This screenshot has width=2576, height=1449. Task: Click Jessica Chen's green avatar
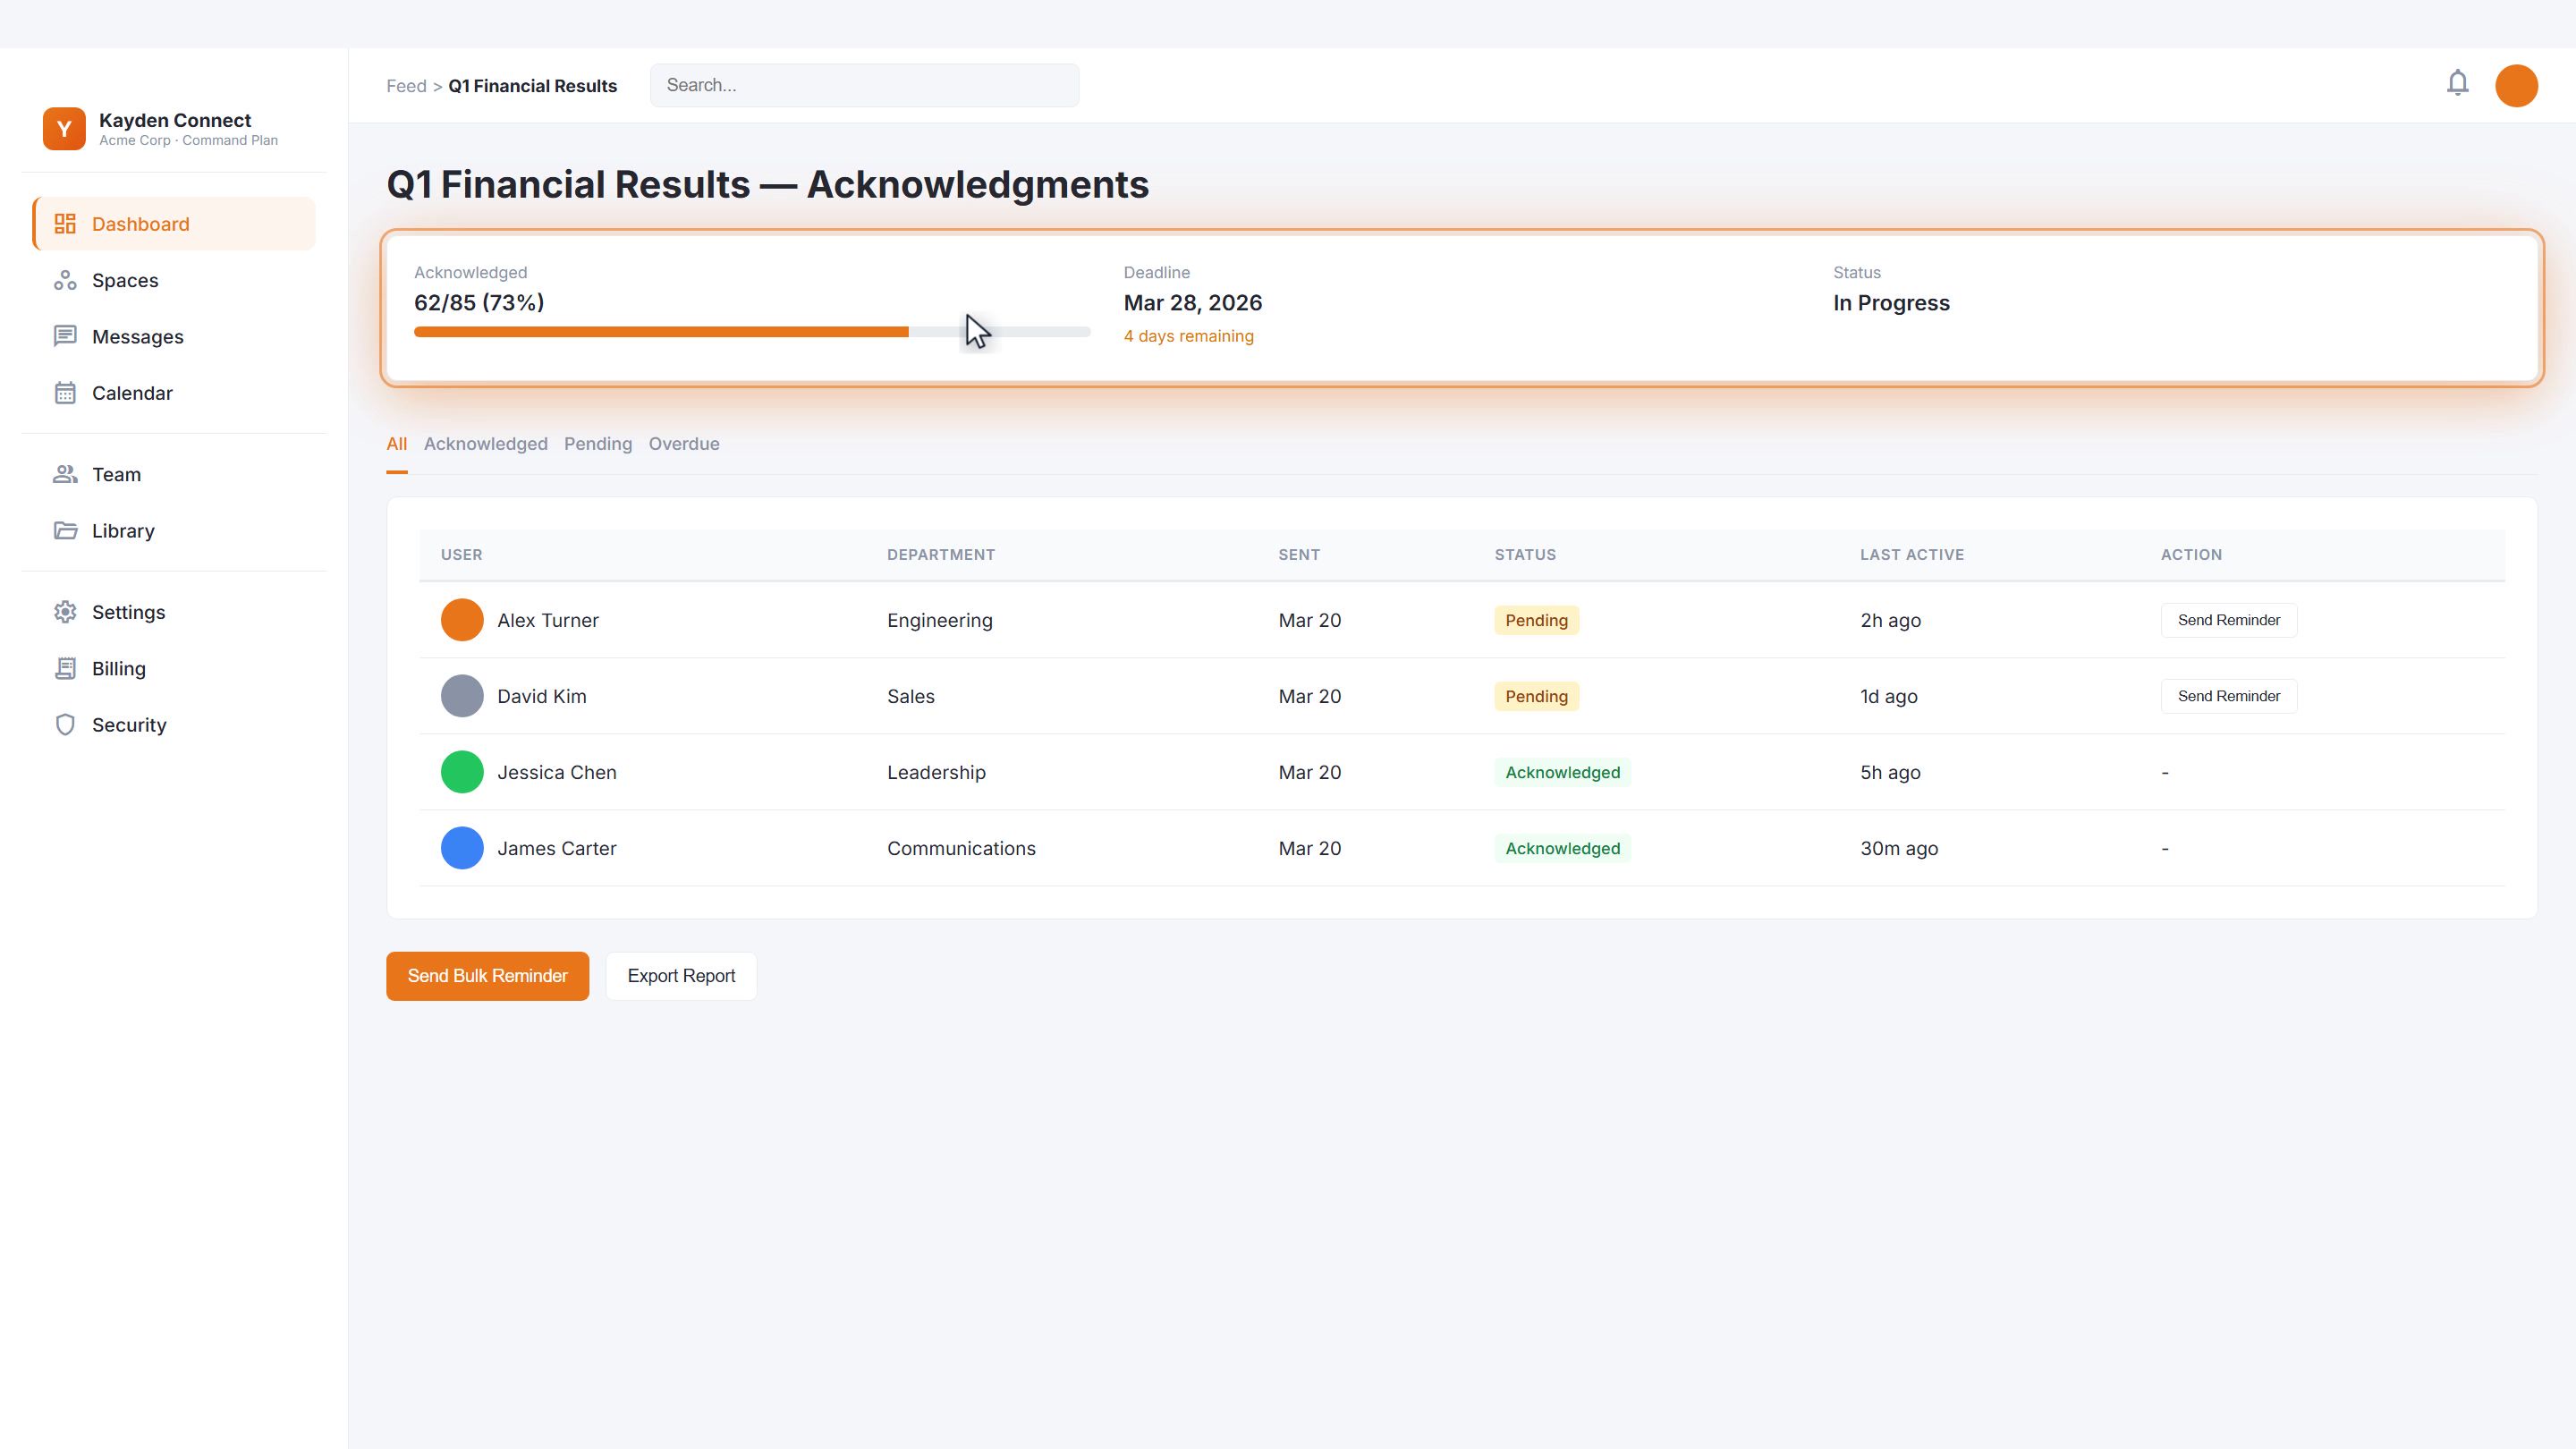coord(462,772)
